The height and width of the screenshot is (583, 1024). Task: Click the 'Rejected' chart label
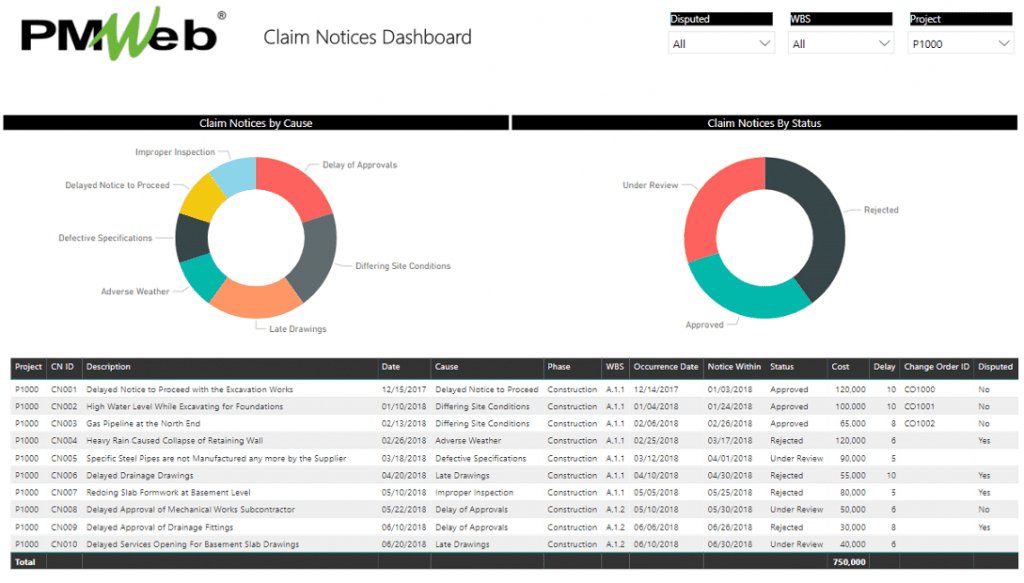pos(881,210)
